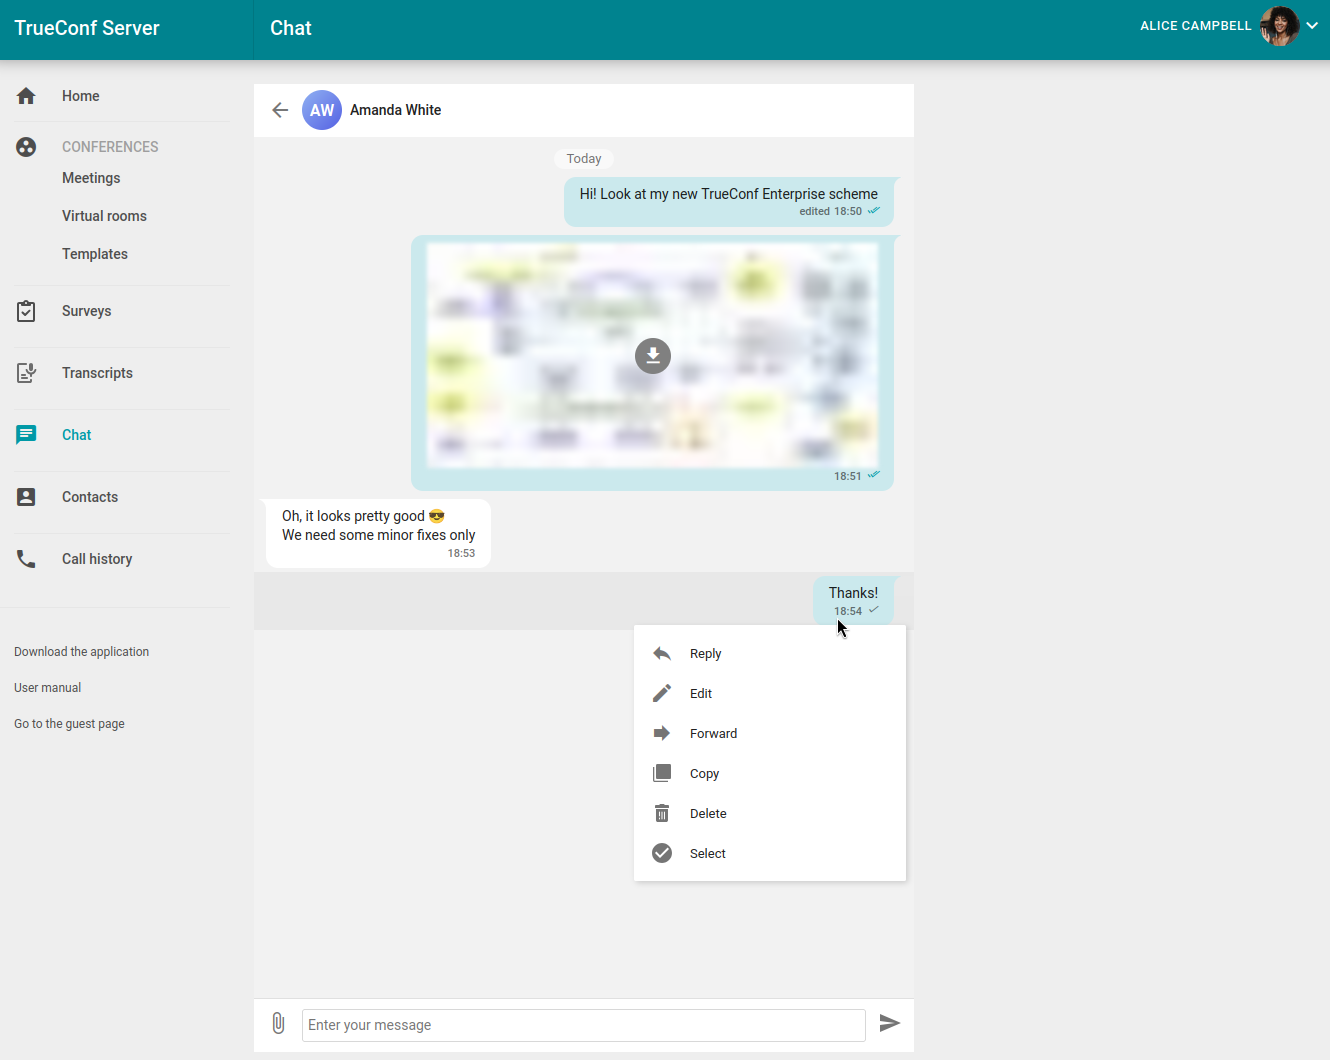
Task: Choose Reply from the context menu
Action: coord(705,654)
